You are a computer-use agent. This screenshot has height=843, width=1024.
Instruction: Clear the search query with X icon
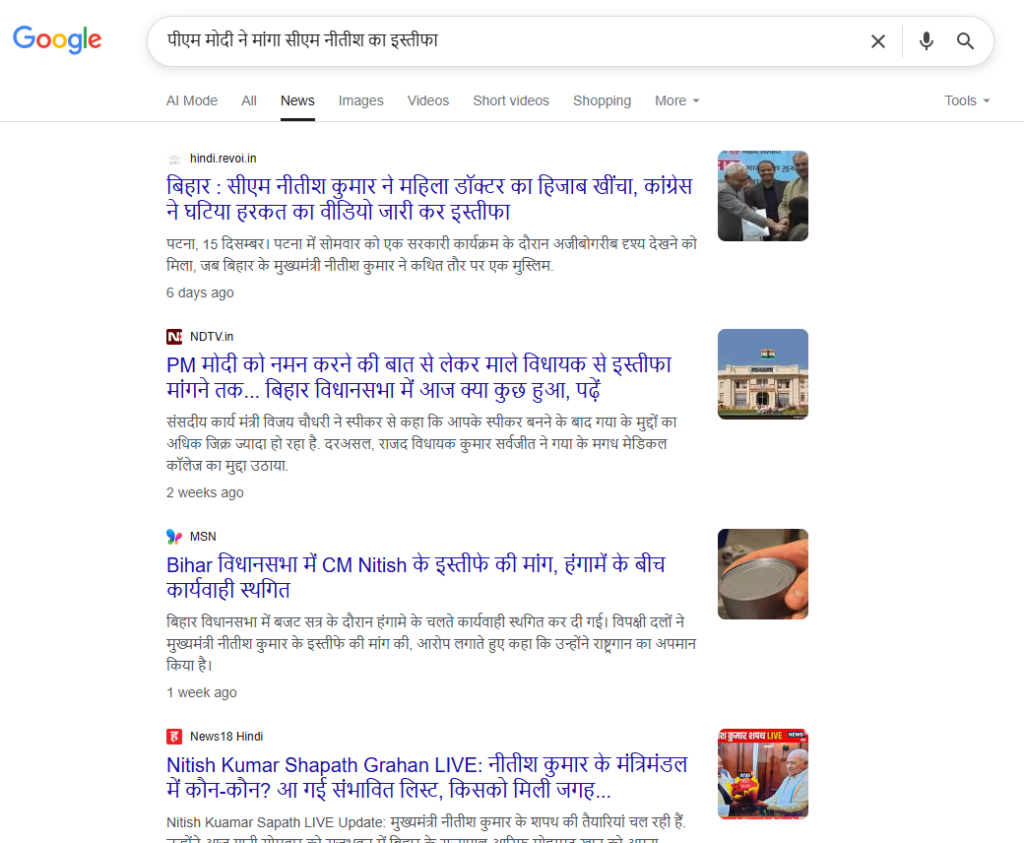tap(877, 41)
